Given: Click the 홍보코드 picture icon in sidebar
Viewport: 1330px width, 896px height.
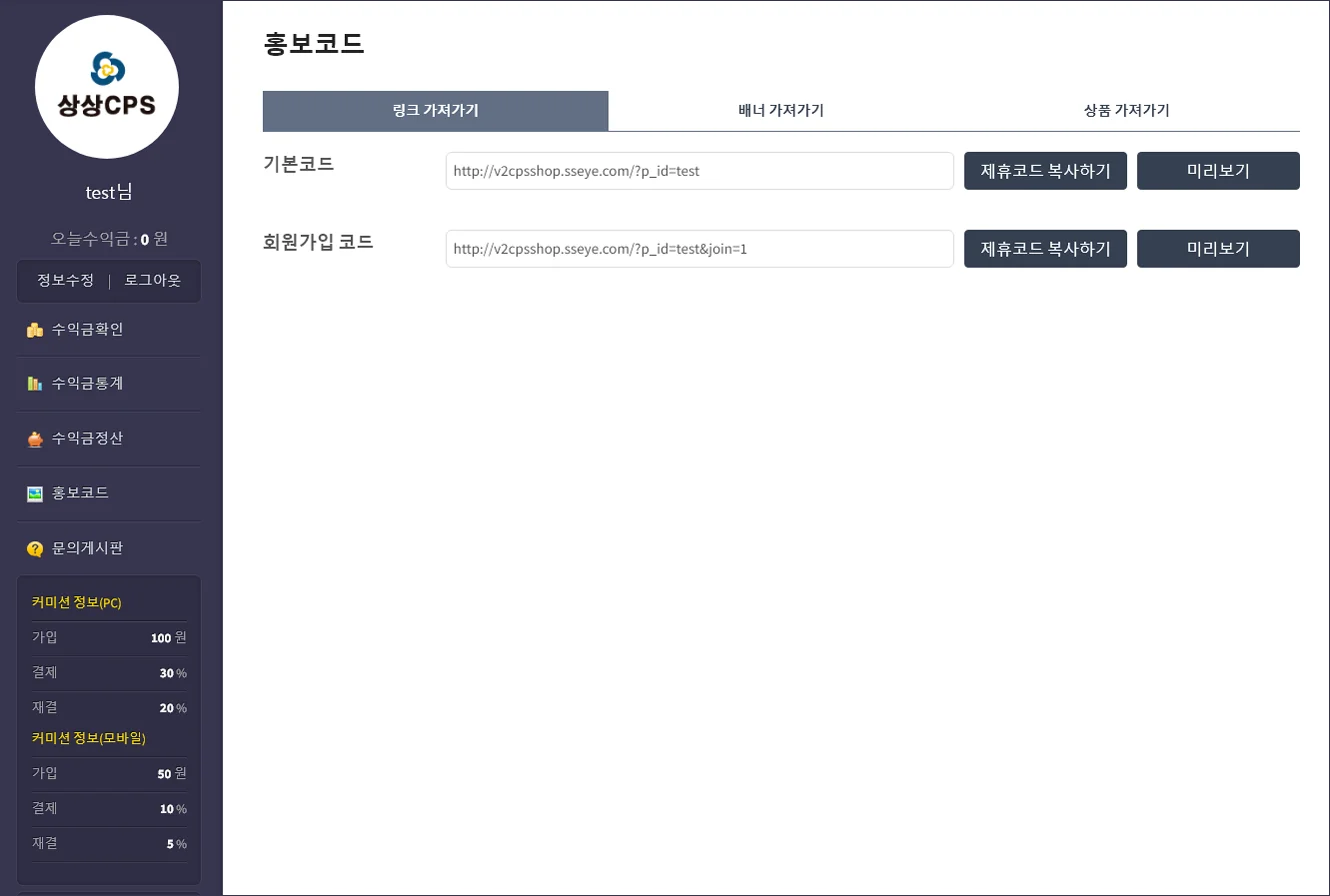Looking at the screenshot, I should 35,493.
